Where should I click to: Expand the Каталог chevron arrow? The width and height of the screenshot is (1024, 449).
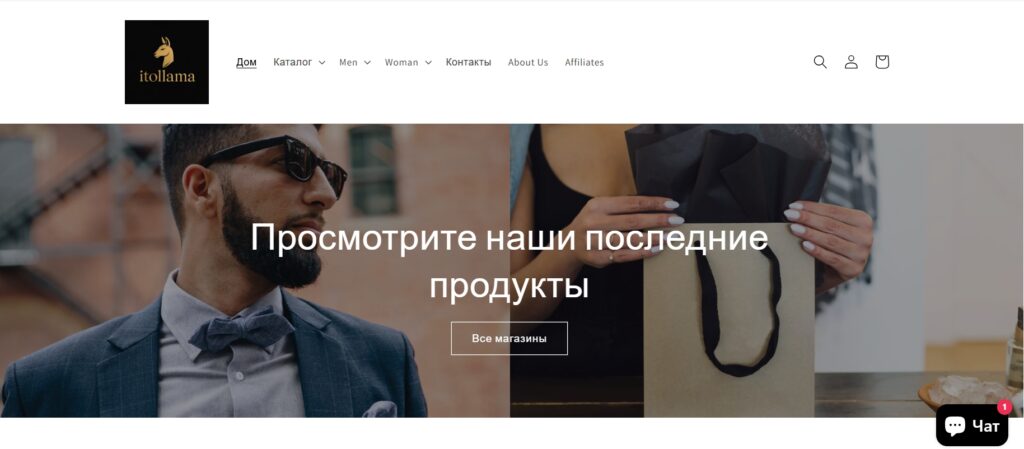click(x=321, y=63)
